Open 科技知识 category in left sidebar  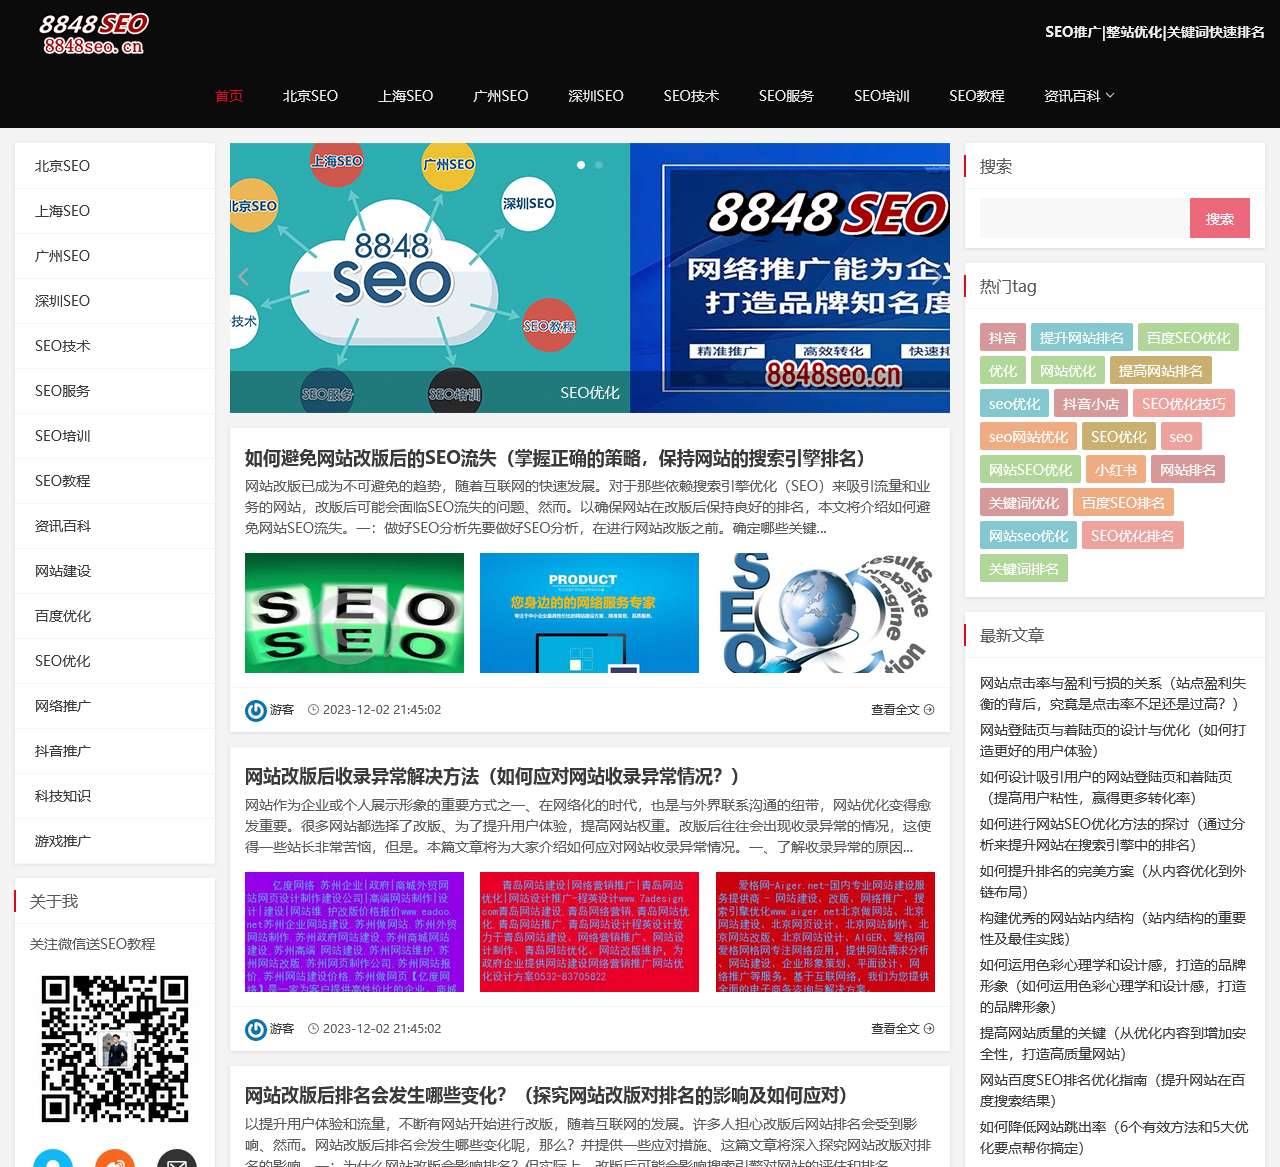115,796
